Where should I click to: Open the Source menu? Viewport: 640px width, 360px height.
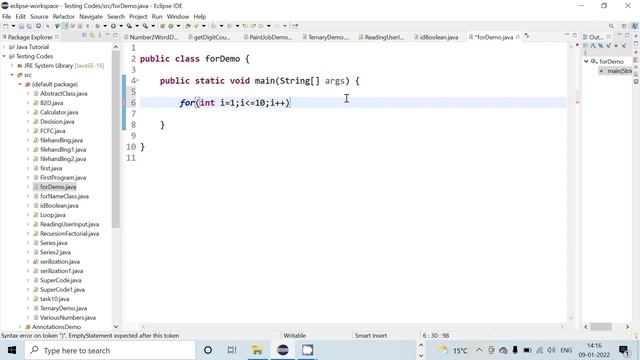pyautogui.click(x=39, y=17)
